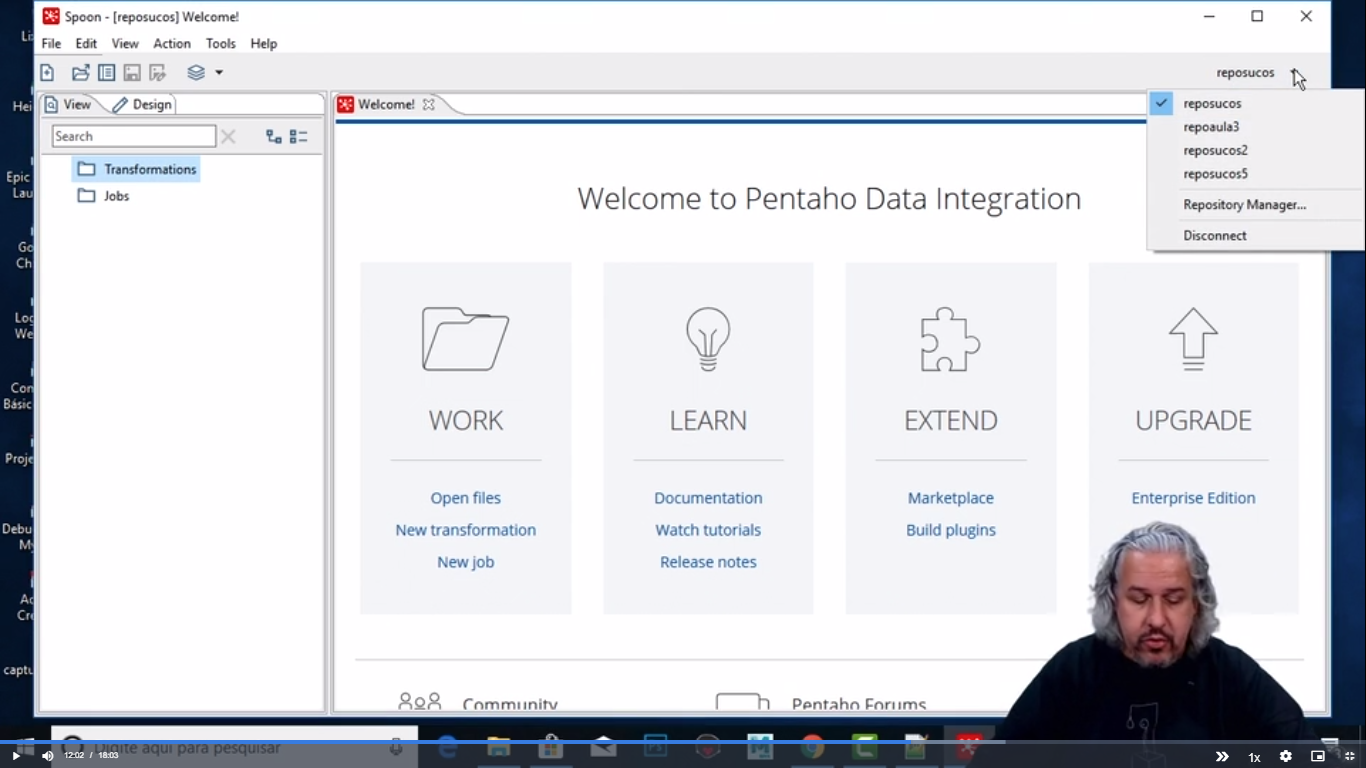1366x768 pixels.
Task: Select the Transformations folder in the tree
Action: pyautogui.click(x=137, y=169)
